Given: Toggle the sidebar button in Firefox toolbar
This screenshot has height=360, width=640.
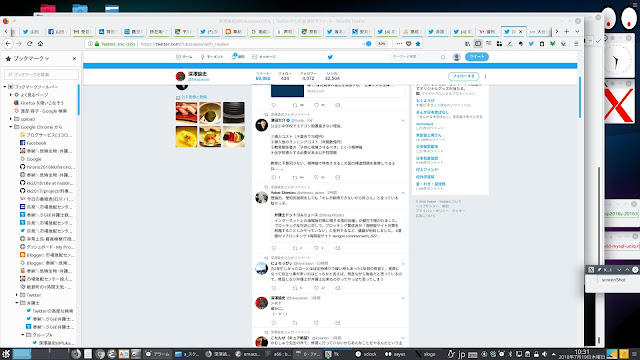Looking at the screenshot, I should [478, 43].
